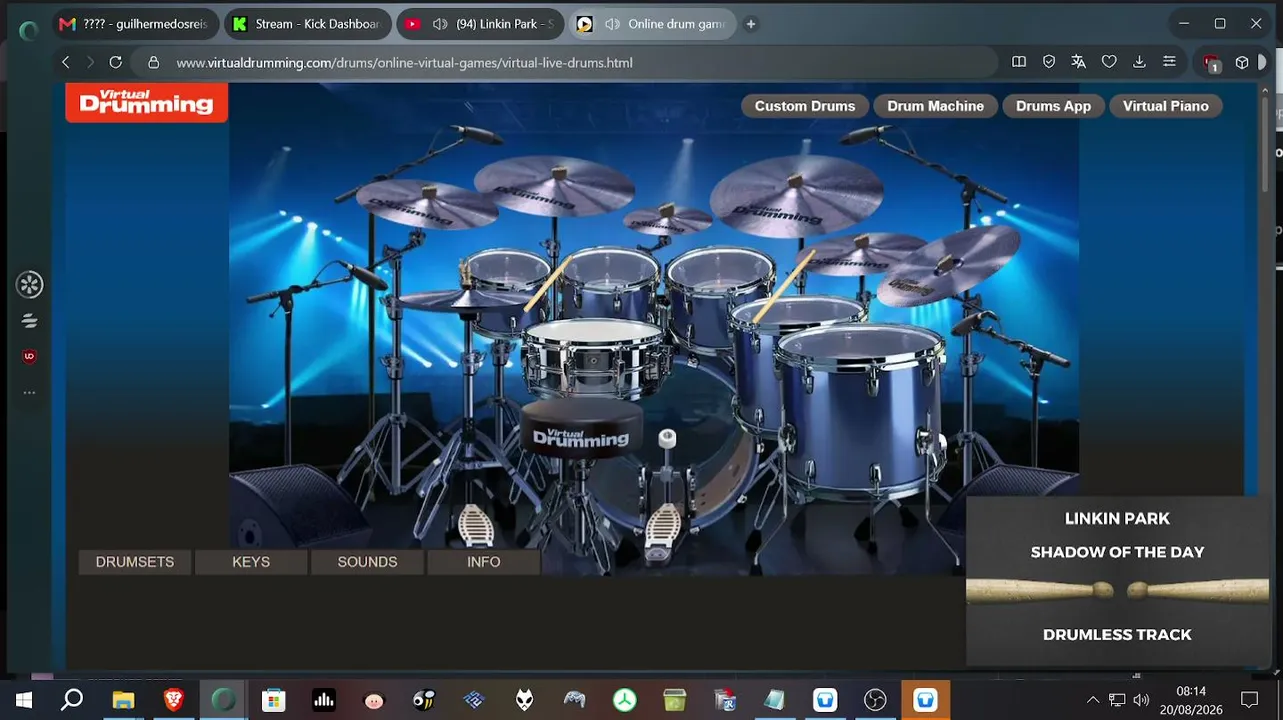This screenshot has width=1283, height=720.
Task: Click the translate page icon
Action: 1078,62
